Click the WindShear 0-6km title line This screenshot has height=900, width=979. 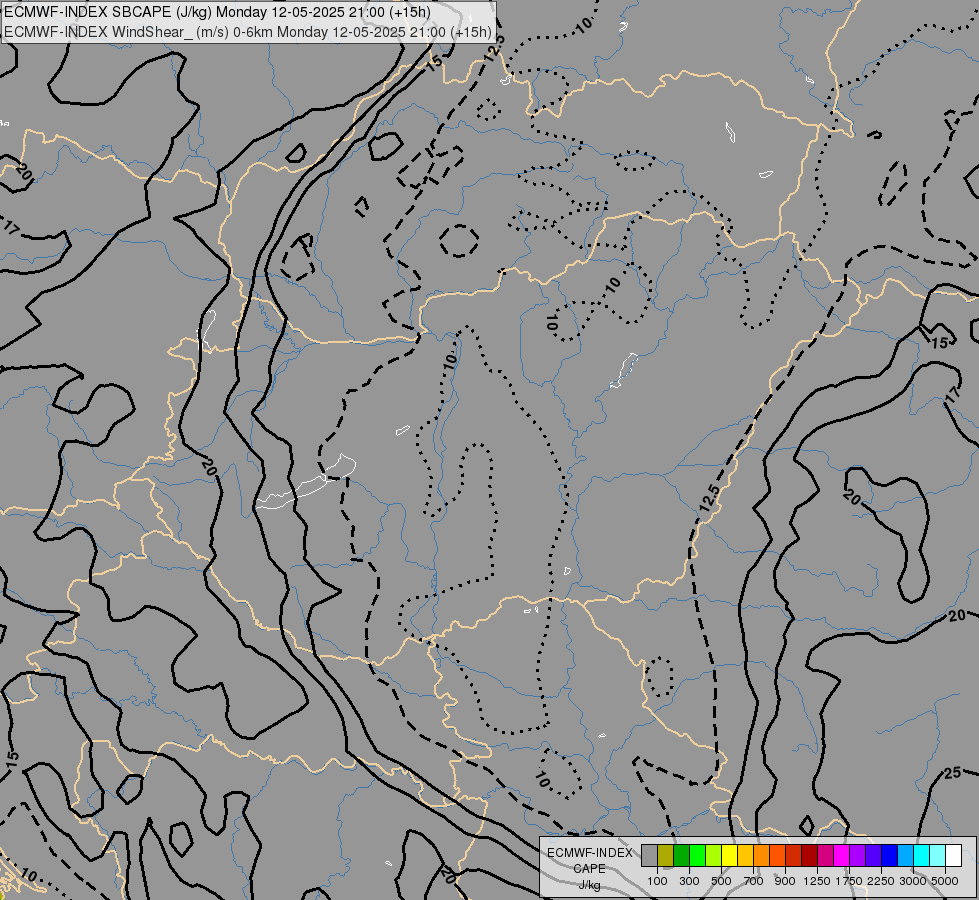(248, 32)
